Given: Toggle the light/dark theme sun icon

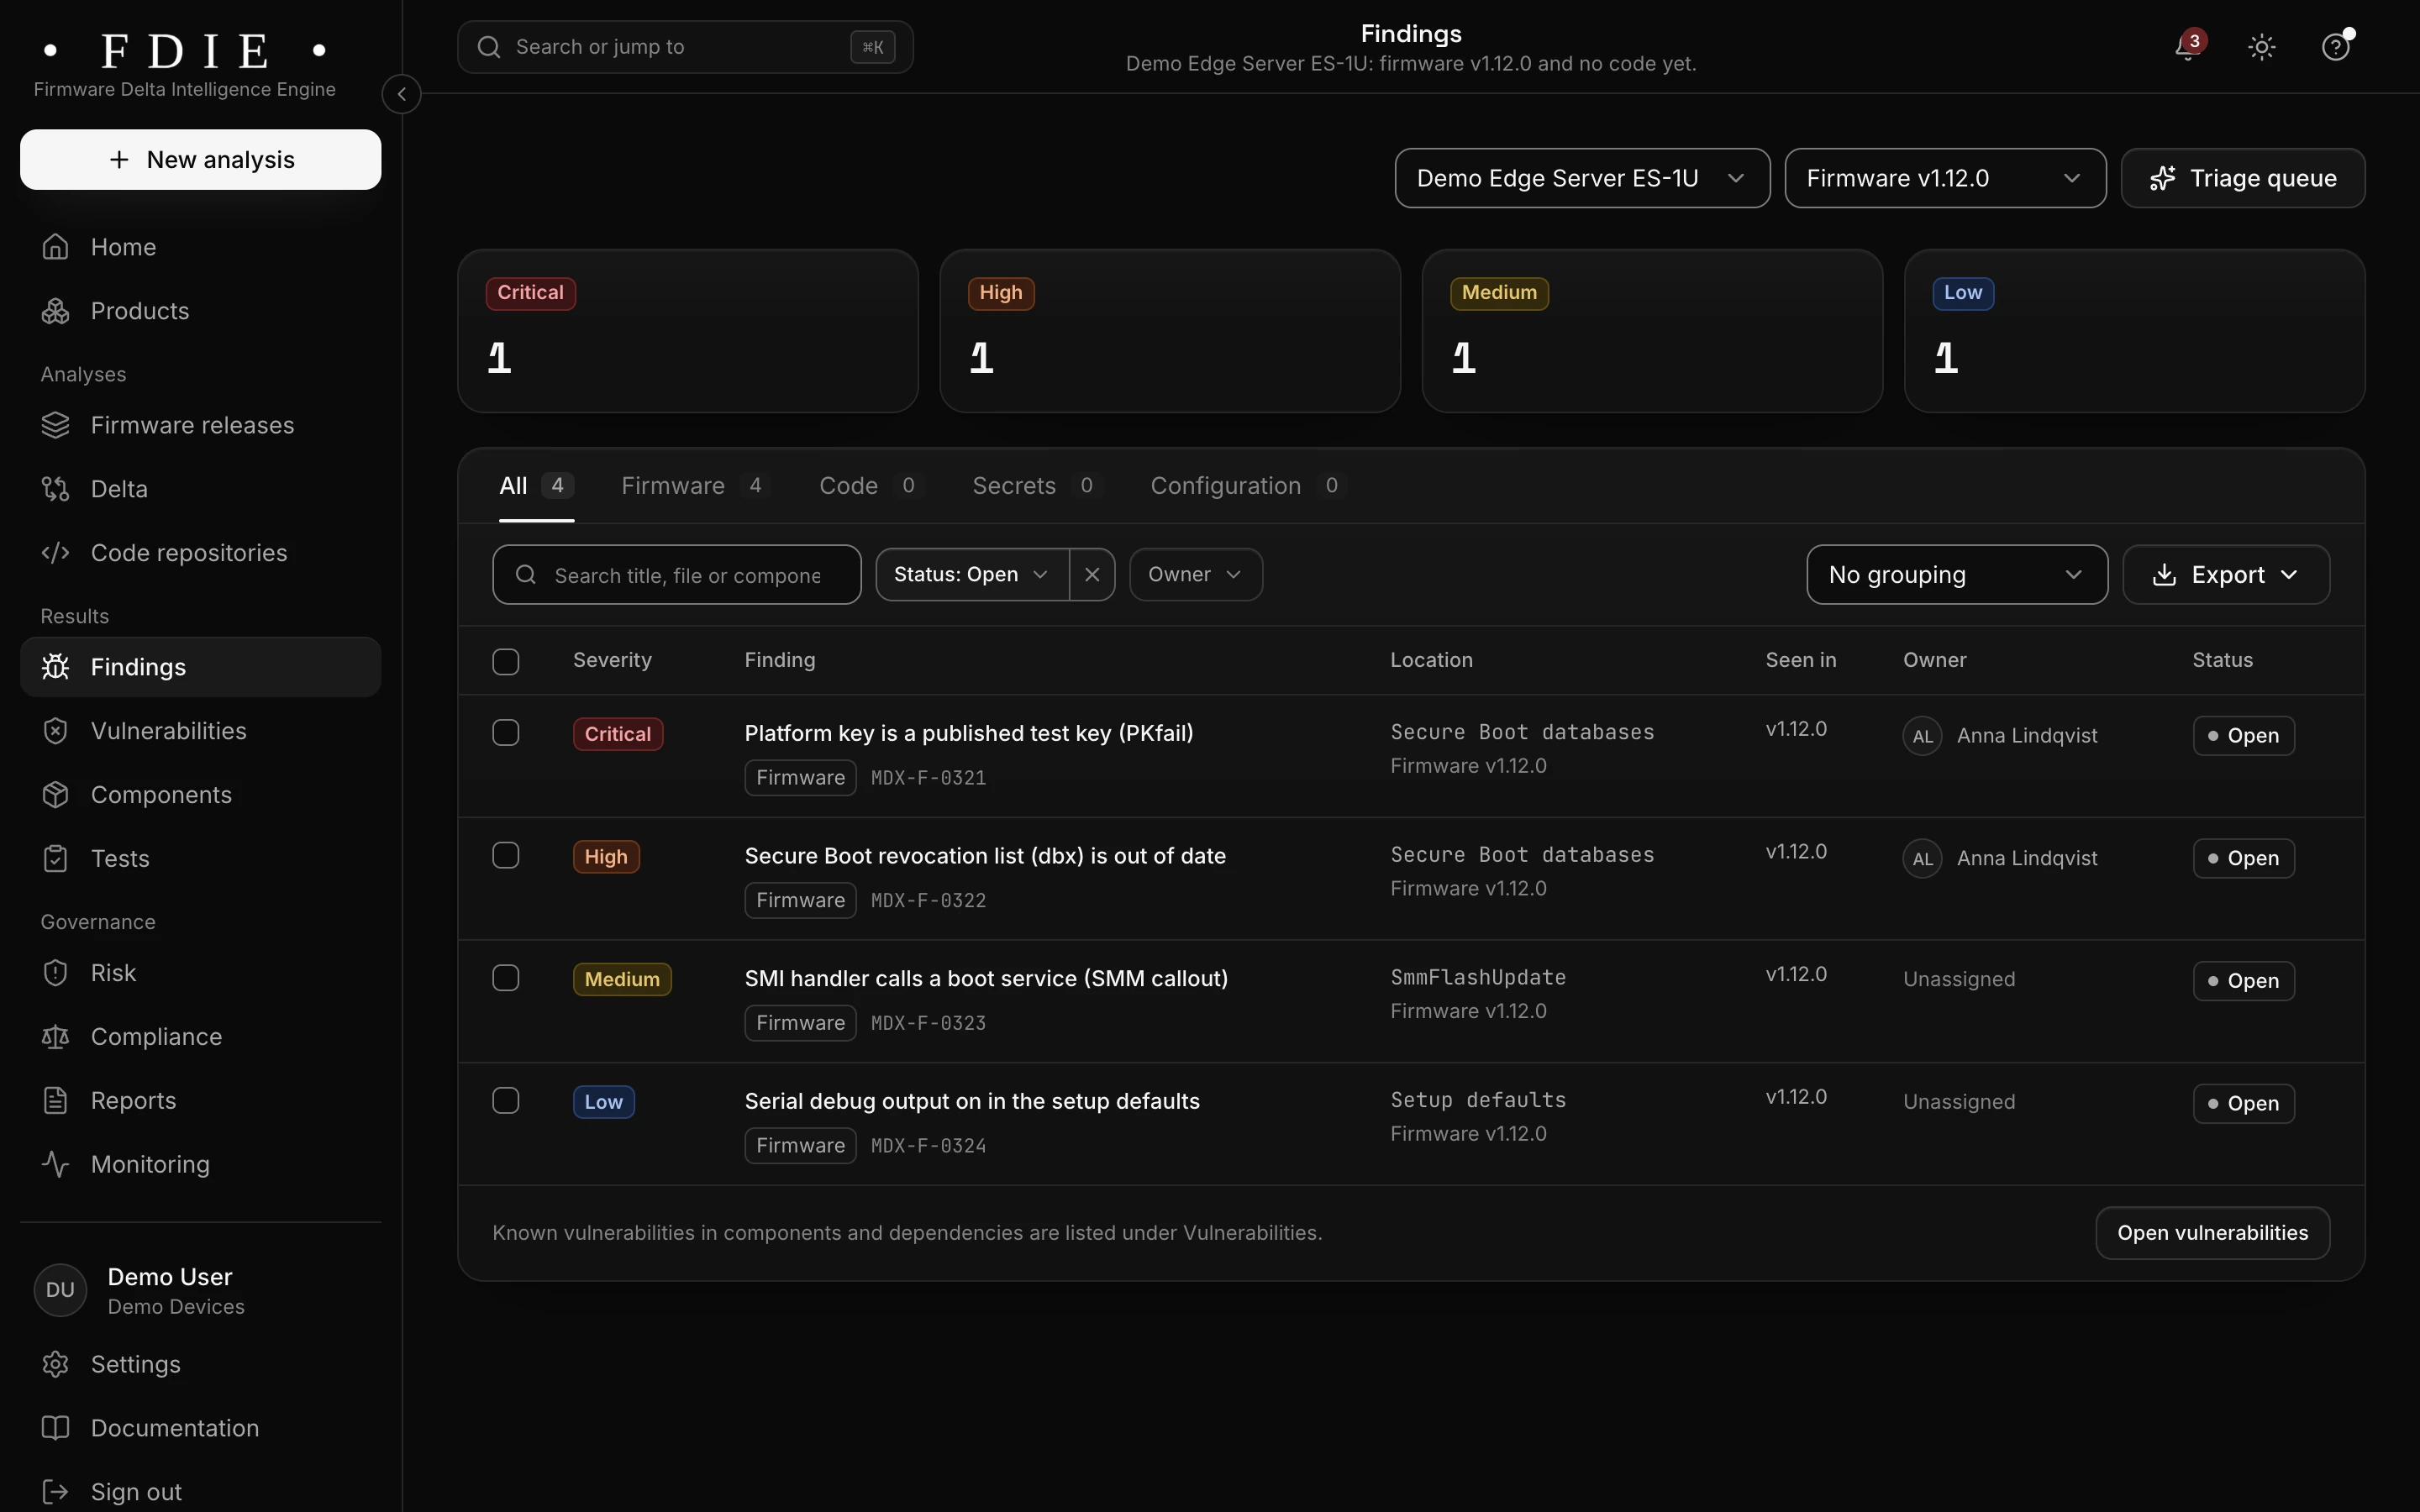Looking at the screenshot, I should pyautogui.click(x=2261, y=47).
